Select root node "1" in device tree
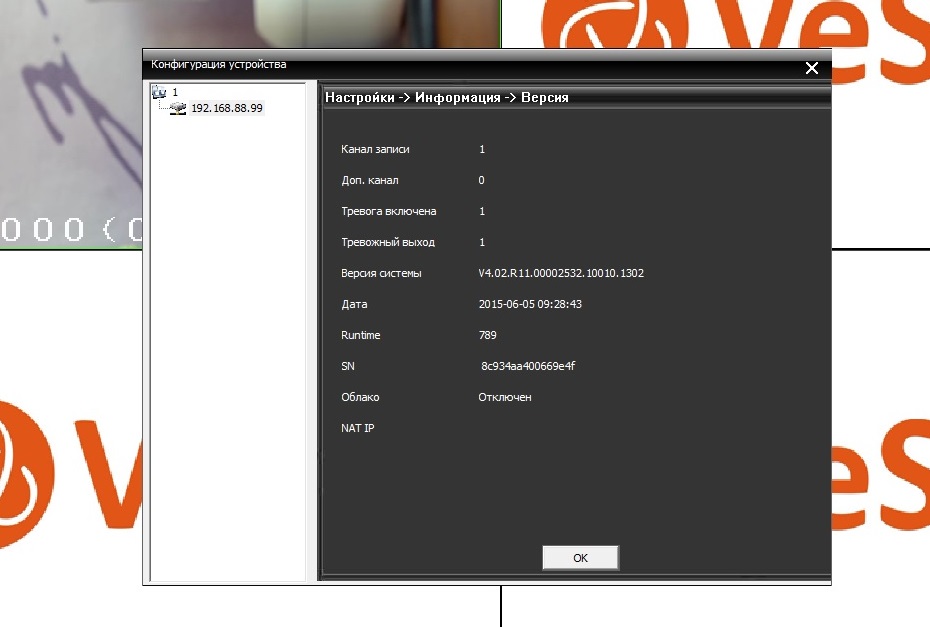The image size is (930, 627). 174,92
